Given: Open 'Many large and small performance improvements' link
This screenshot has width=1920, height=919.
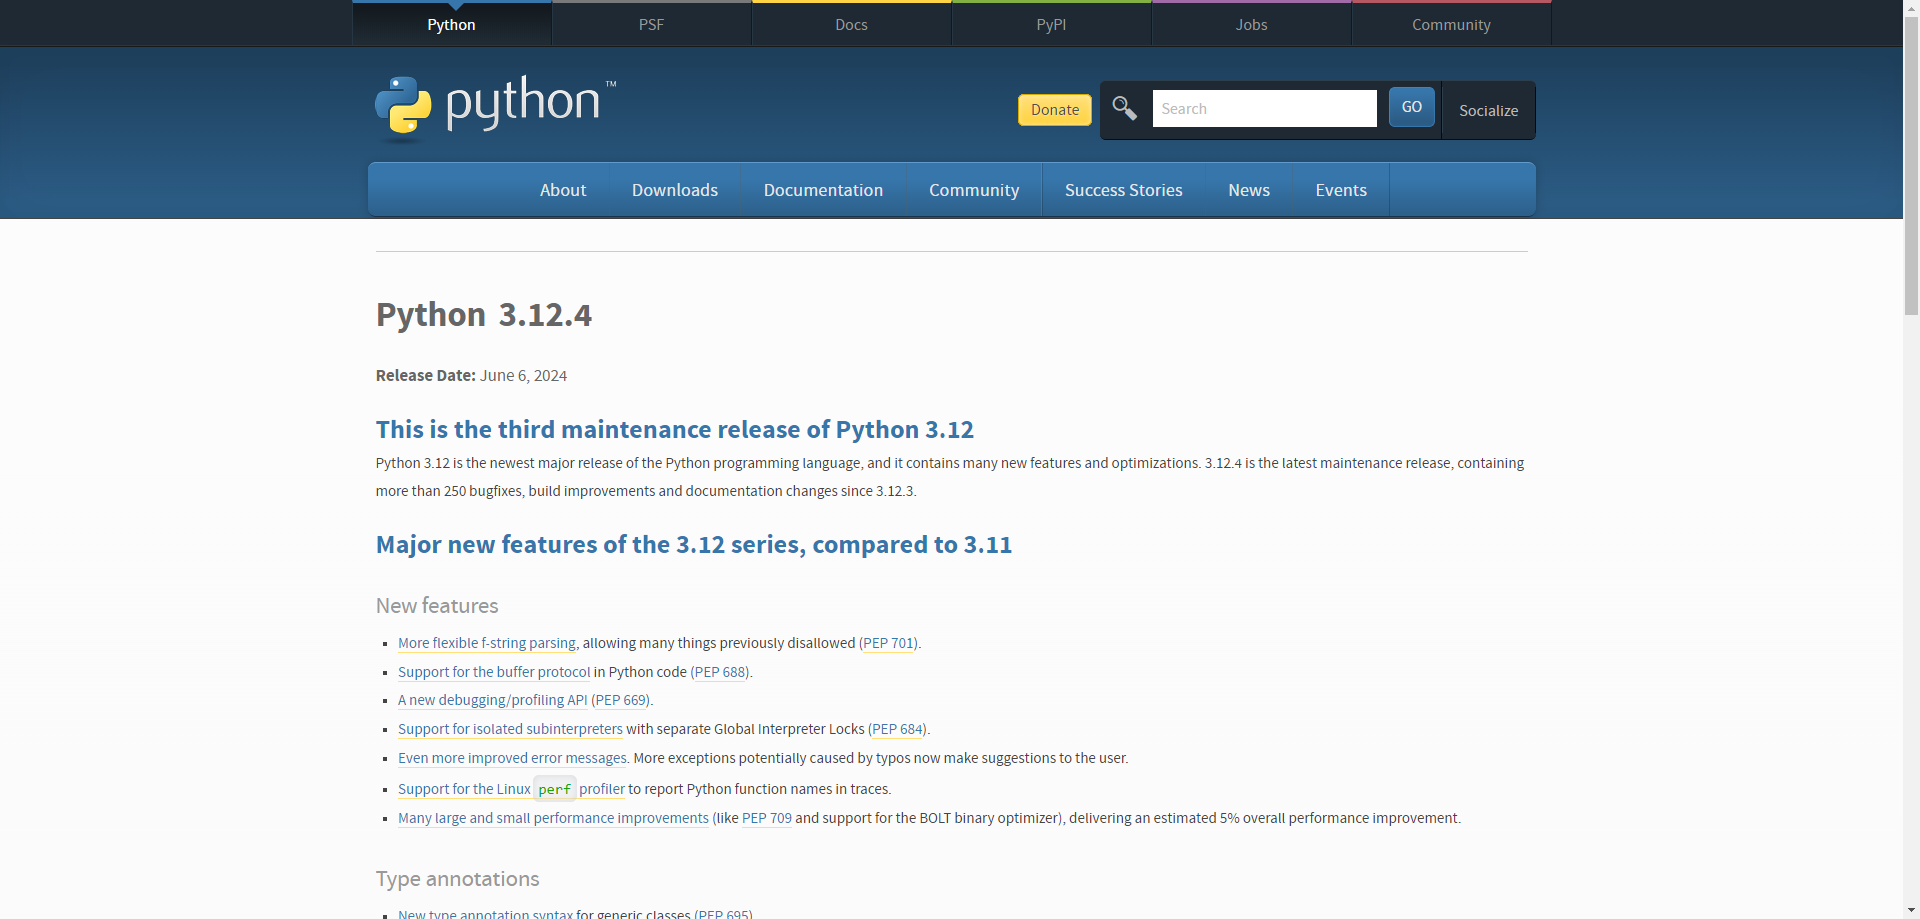Looking at the screenshot, I should 553,818.
